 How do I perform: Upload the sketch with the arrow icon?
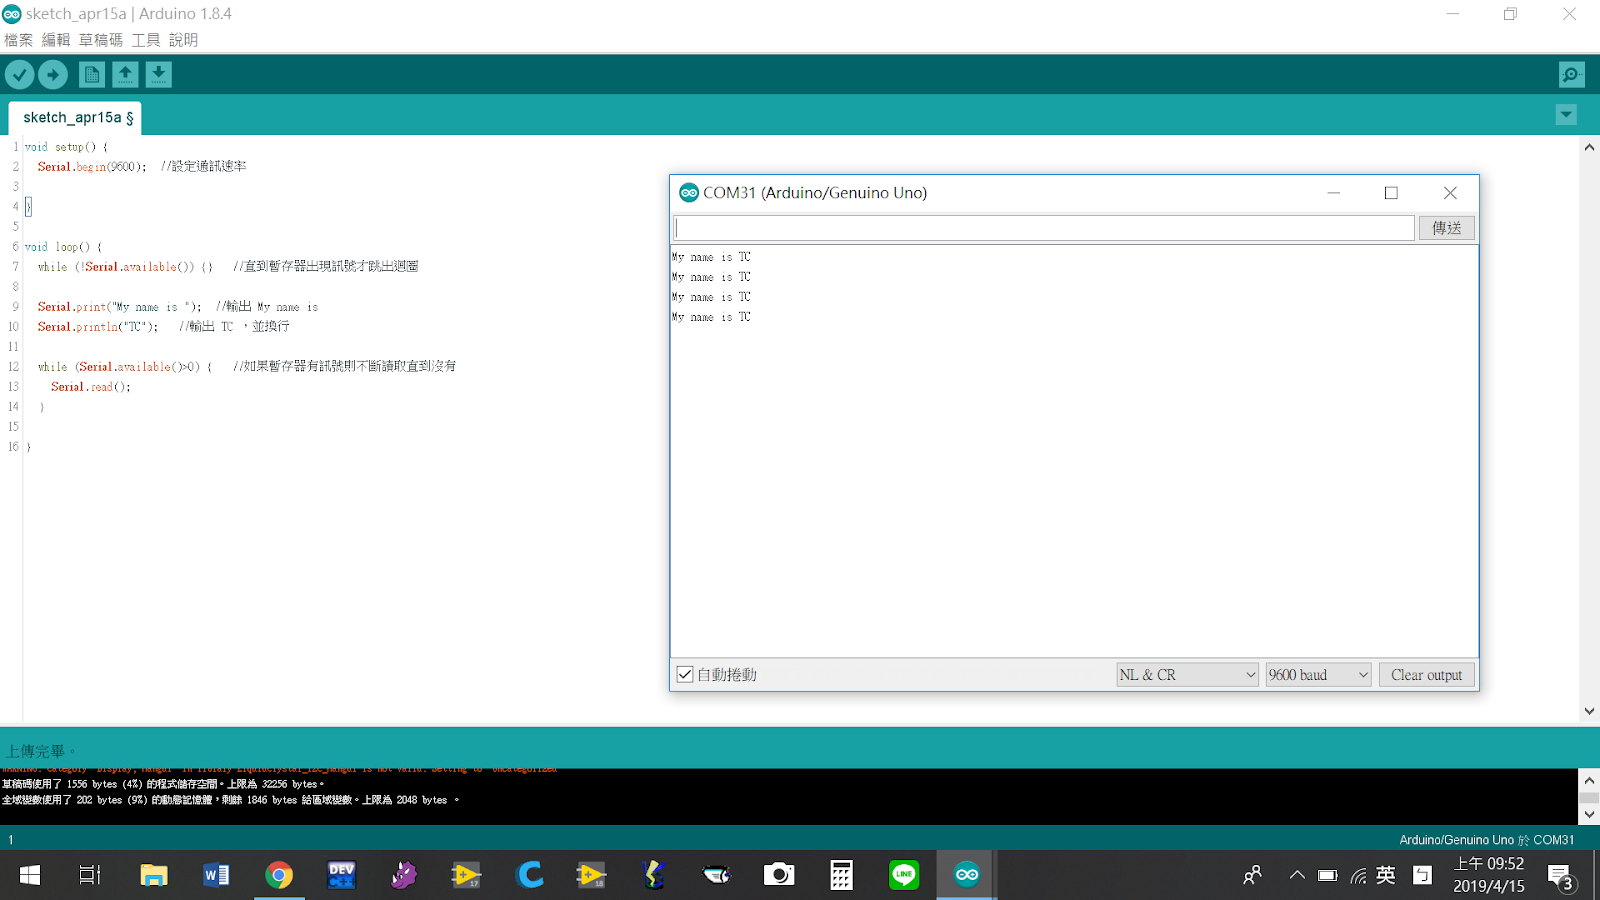tap(53, 75)
